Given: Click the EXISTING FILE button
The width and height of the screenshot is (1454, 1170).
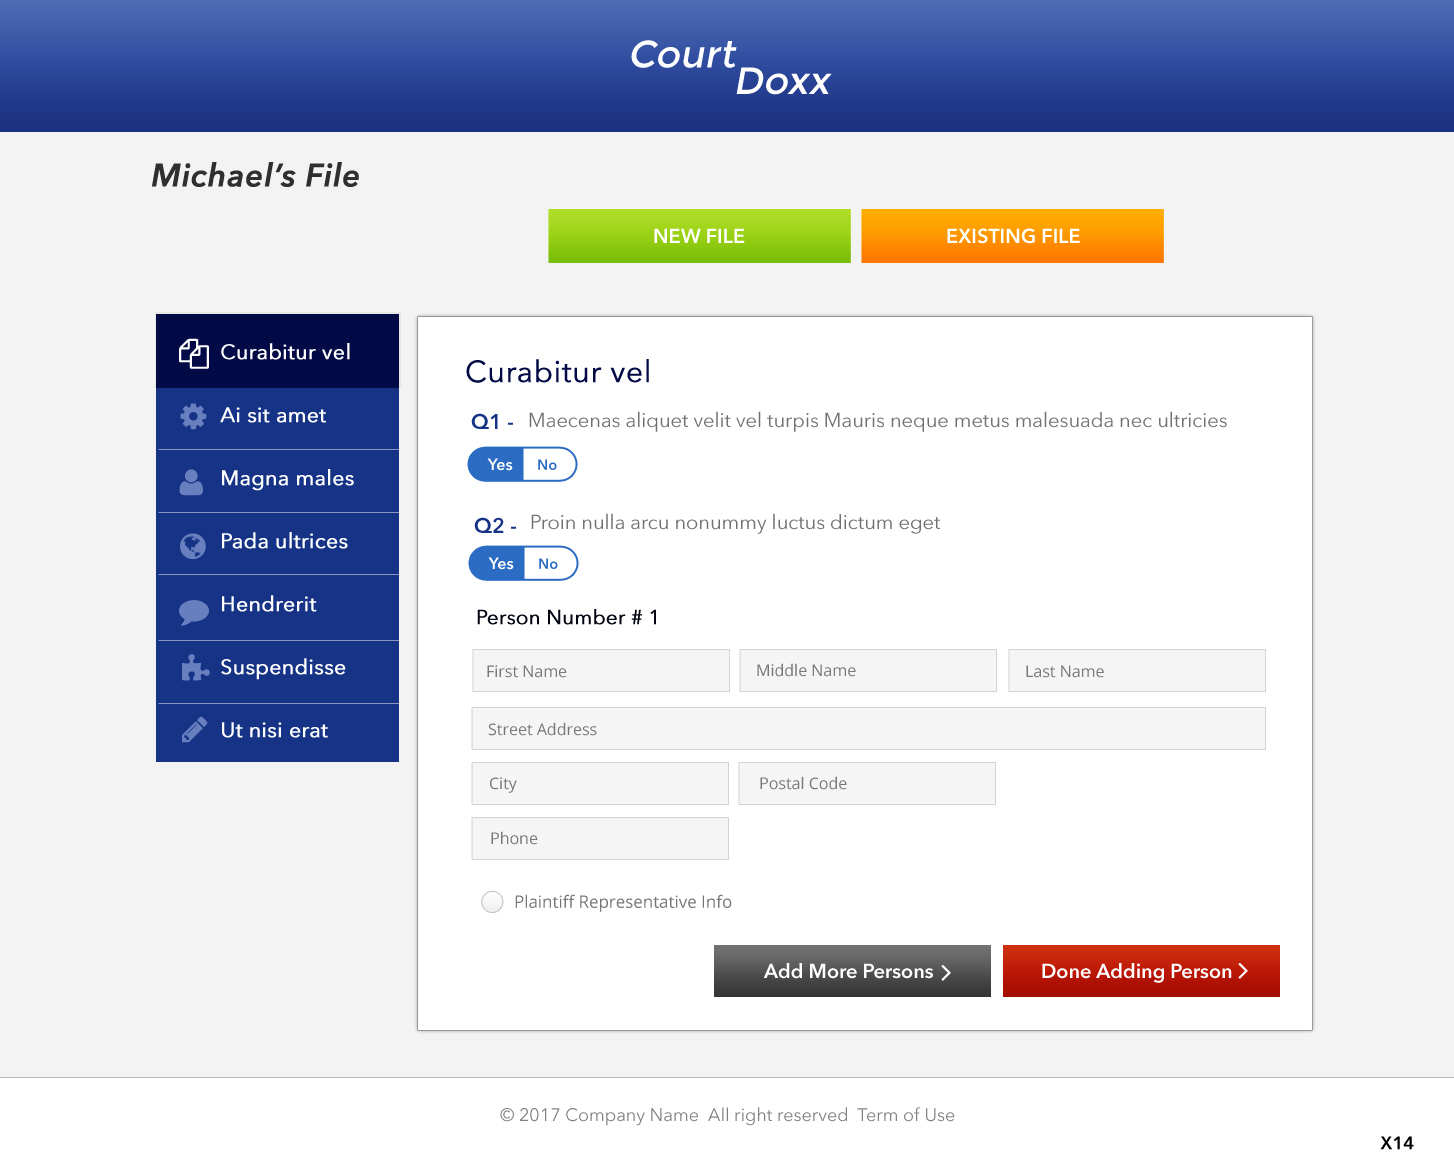Looking at the screenshot, I should pyautogui.click(x=1012, y=236).
